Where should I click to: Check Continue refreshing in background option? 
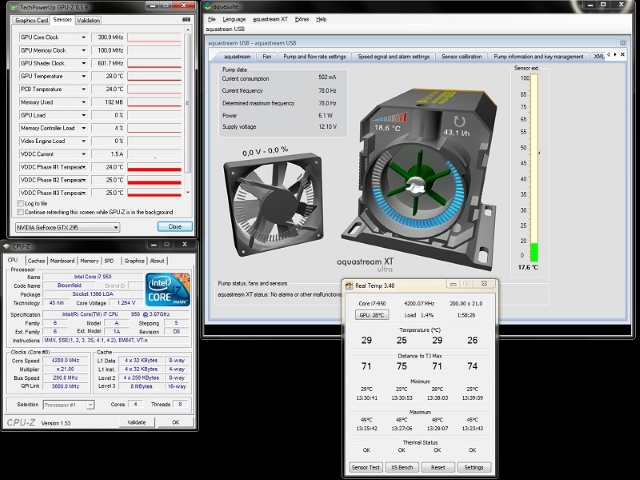pyautogui.click(x=20, y=211)
